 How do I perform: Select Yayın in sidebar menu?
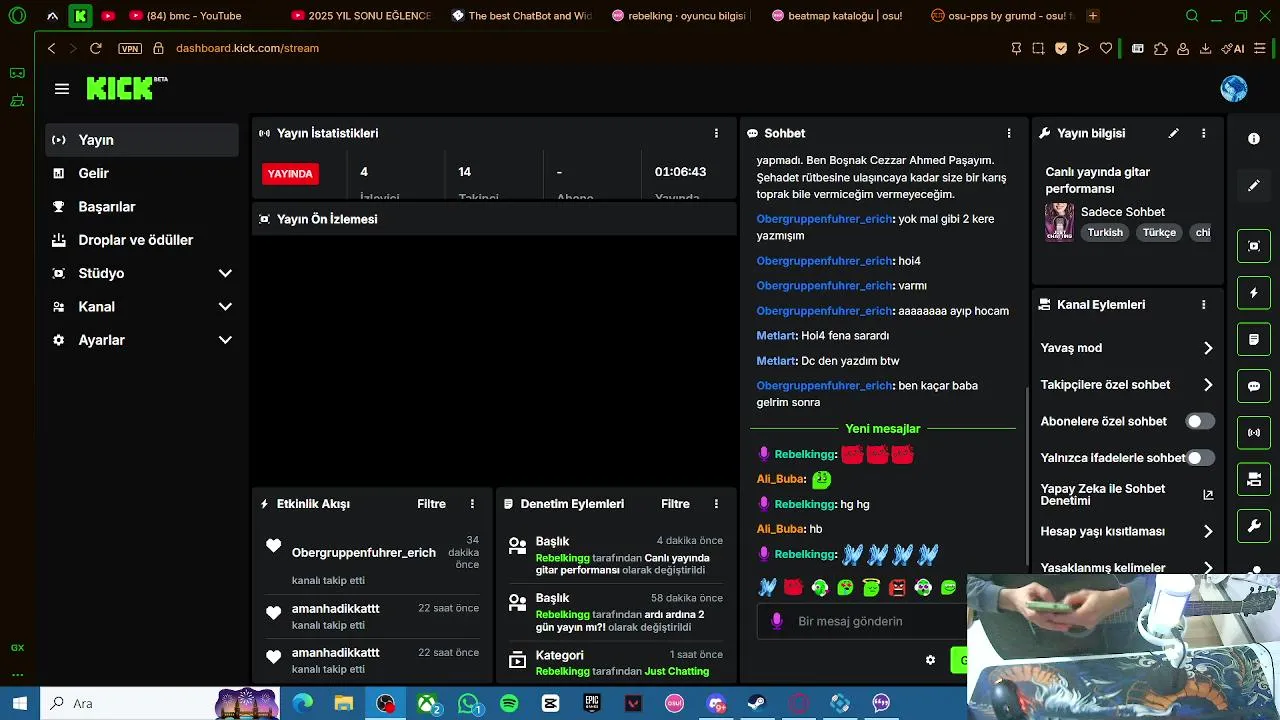(x=142, y=140)
